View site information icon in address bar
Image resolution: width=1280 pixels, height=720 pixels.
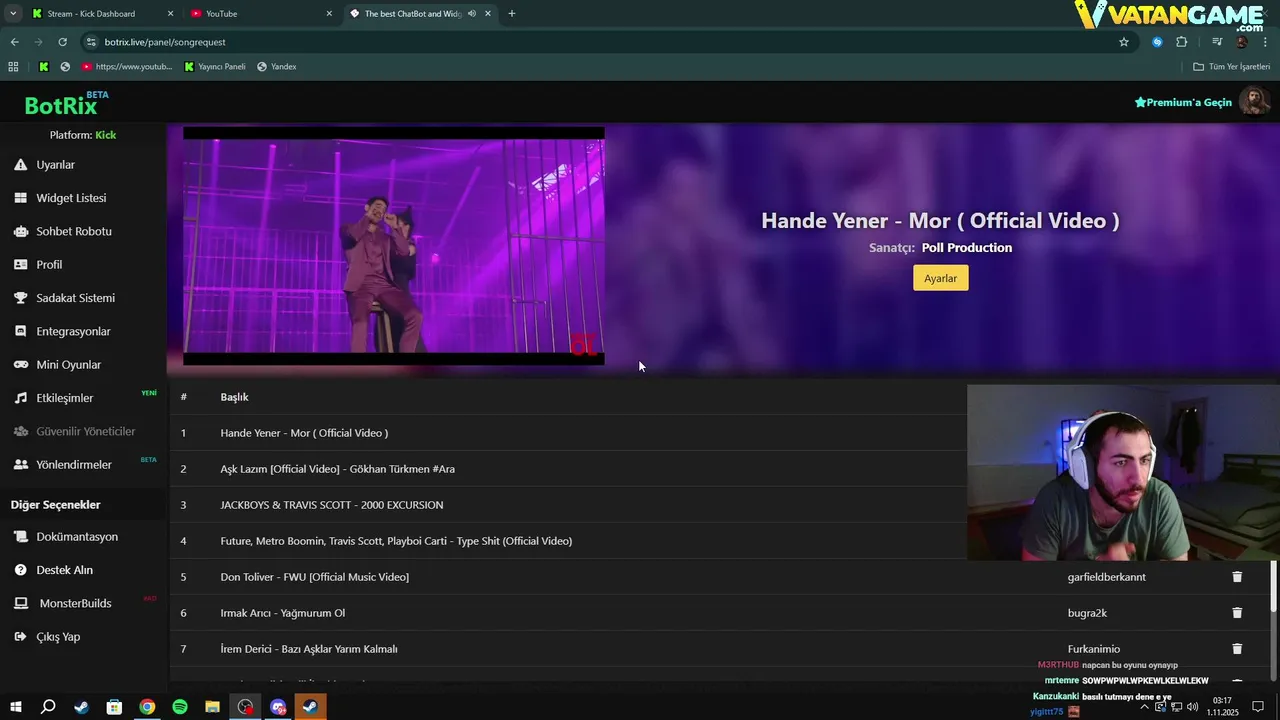click(91, 42)
